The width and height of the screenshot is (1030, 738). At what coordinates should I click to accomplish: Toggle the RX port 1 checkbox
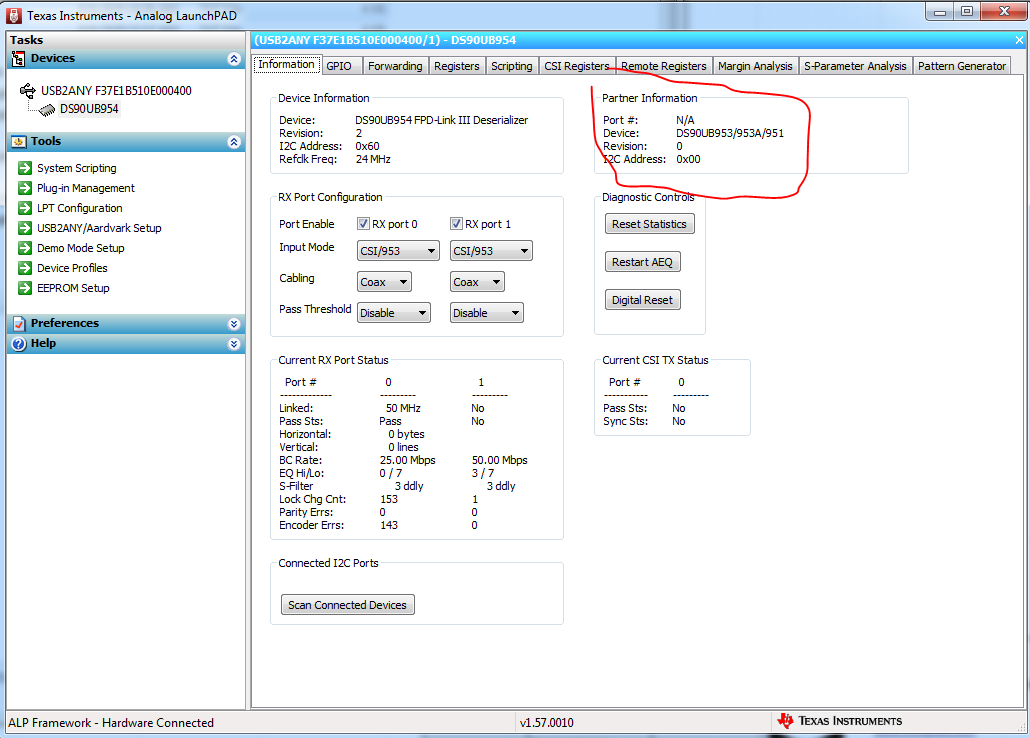coord(456,224)
